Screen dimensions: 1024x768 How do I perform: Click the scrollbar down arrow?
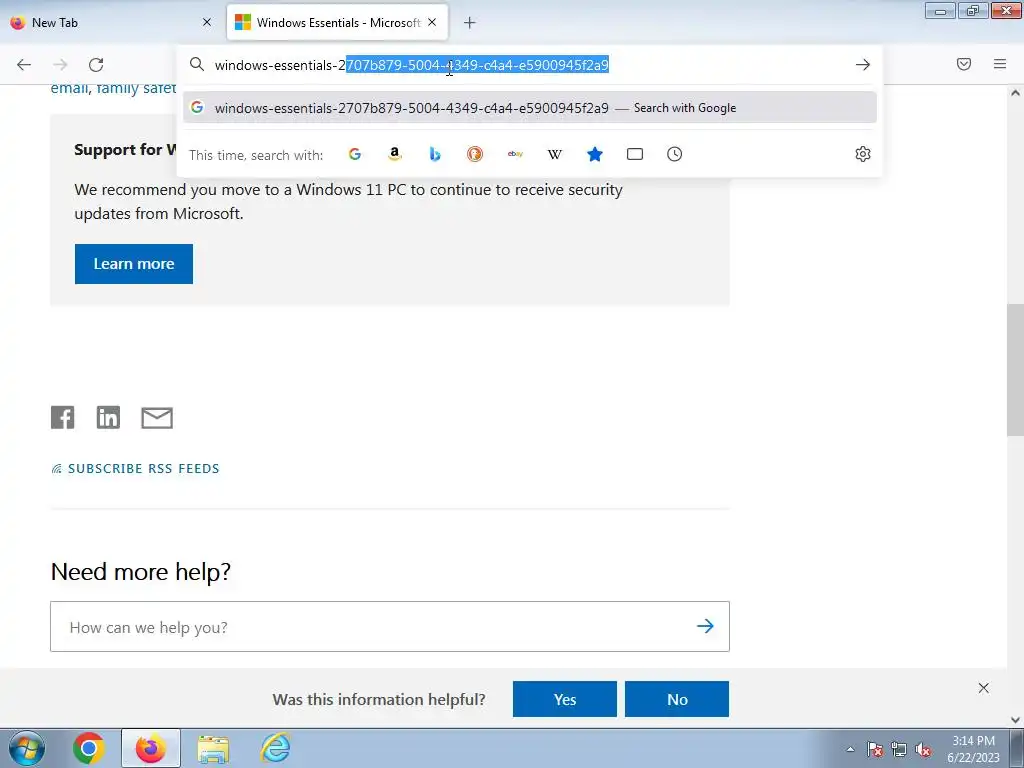pyautogui.click(x=1016, y=720)
